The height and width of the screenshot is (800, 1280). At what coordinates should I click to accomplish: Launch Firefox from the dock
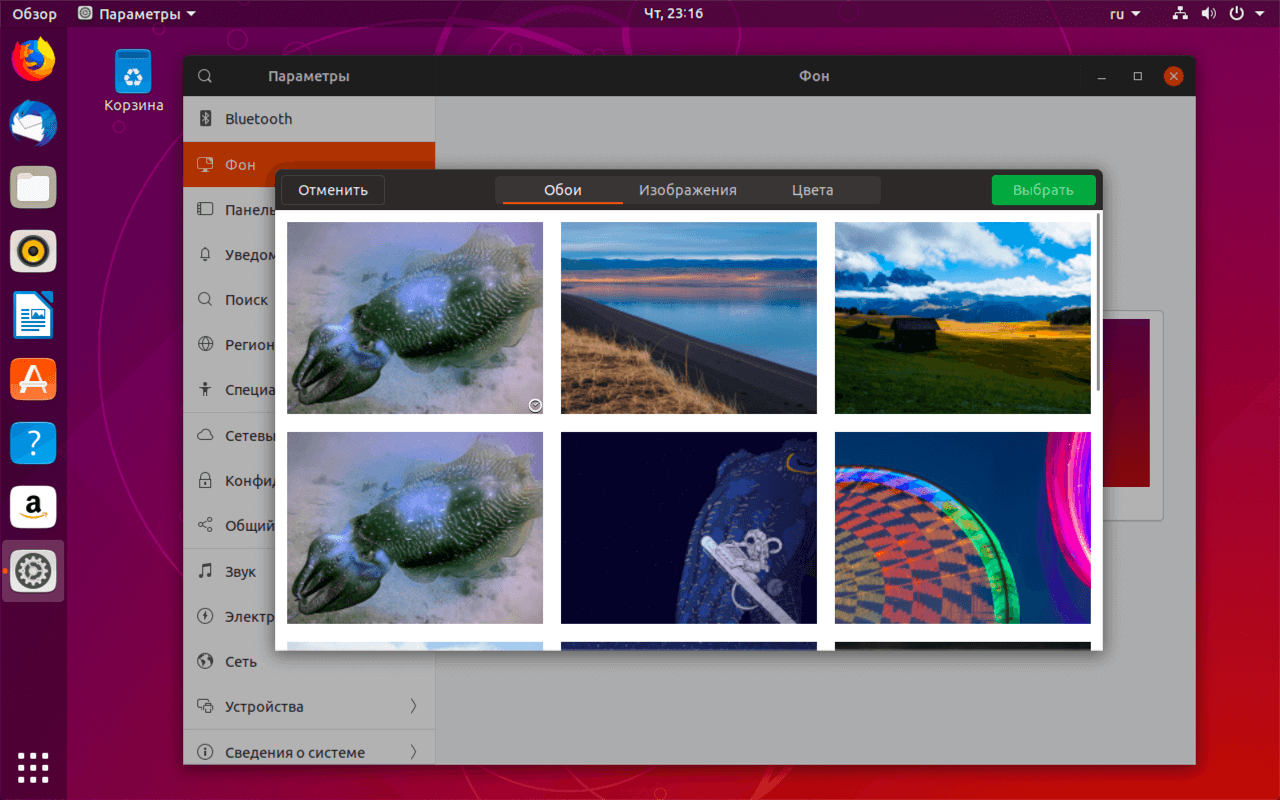(33, 60)
